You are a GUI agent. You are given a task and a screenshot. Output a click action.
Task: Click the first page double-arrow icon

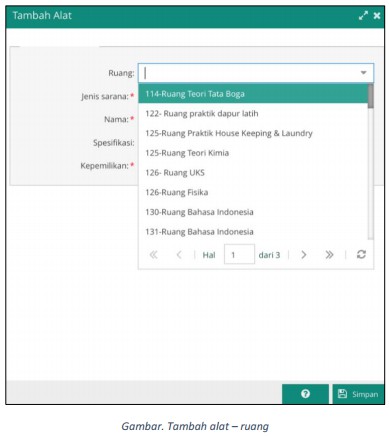click(153, 255)
